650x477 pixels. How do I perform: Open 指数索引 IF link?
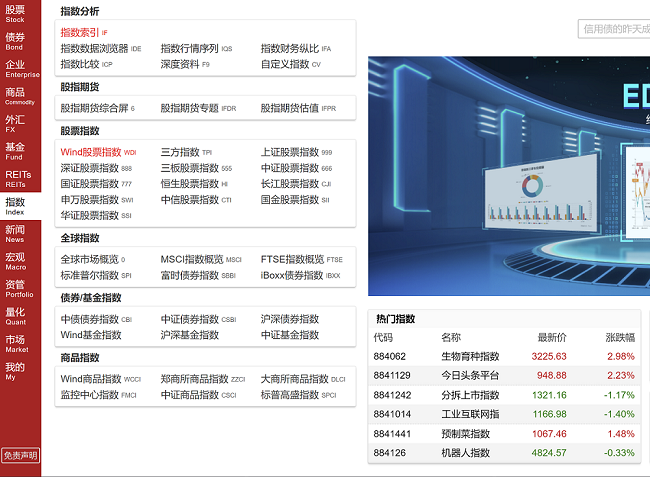tap(84, 32)
